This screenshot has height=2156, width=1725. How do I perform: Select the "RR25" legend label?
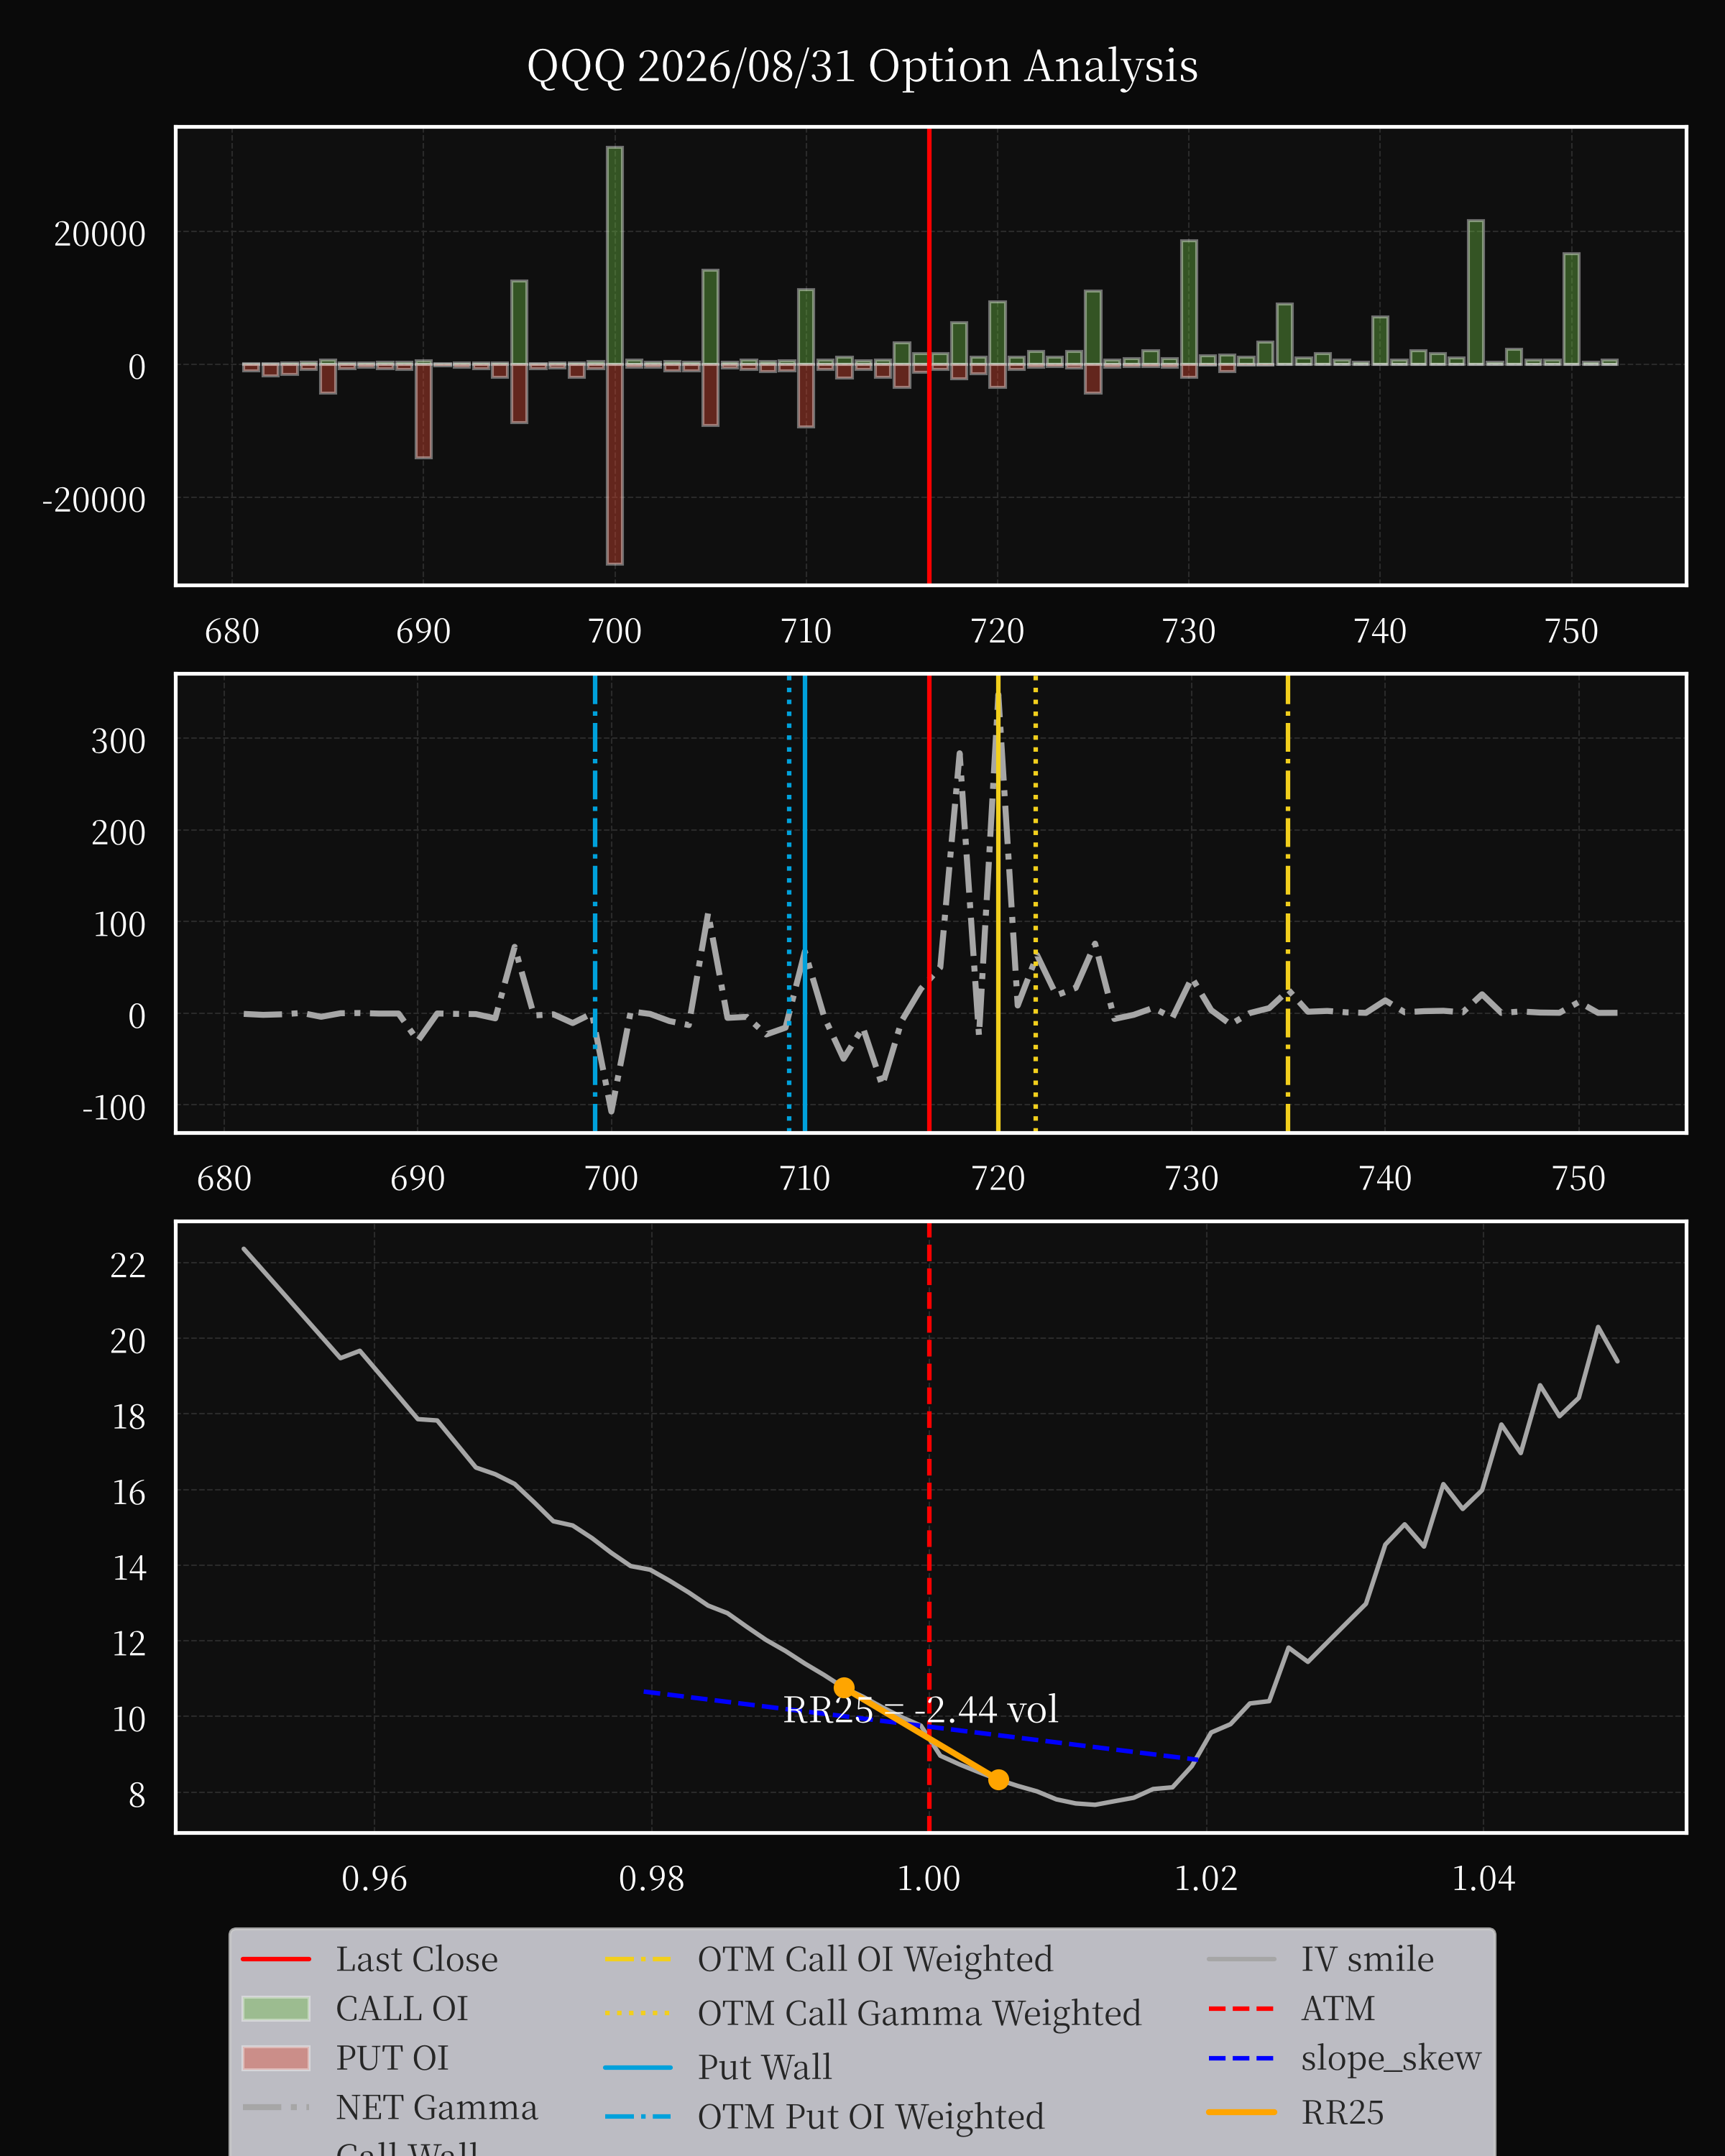click(x=1342, y=2112)
